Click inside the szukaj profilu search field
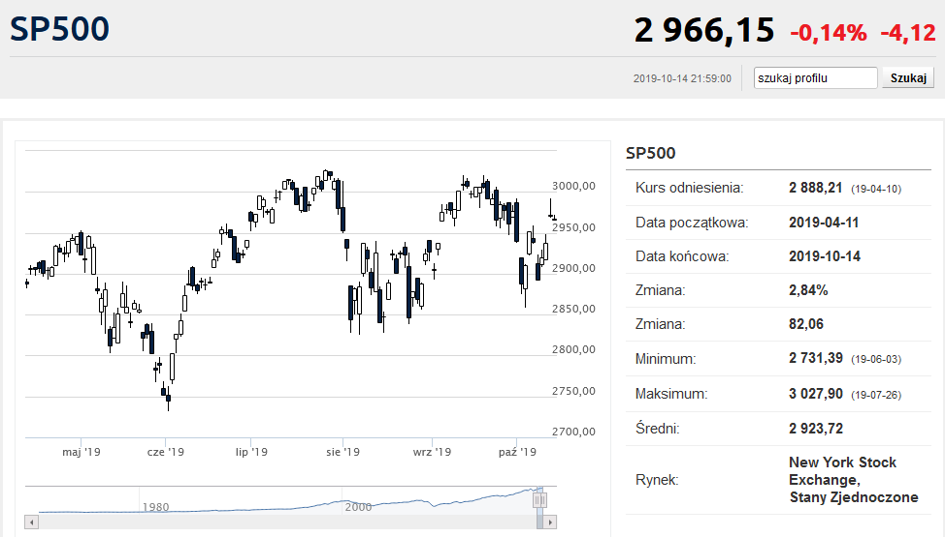Viewport: 945px width, 537px height. pos(815,78)
